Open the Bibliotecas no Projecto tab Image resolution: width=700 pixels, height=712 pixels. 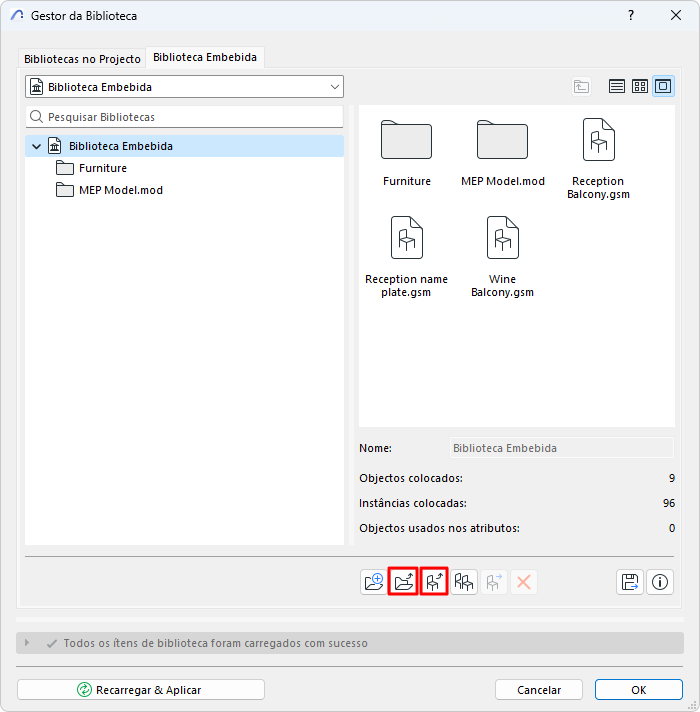(82, 59)
